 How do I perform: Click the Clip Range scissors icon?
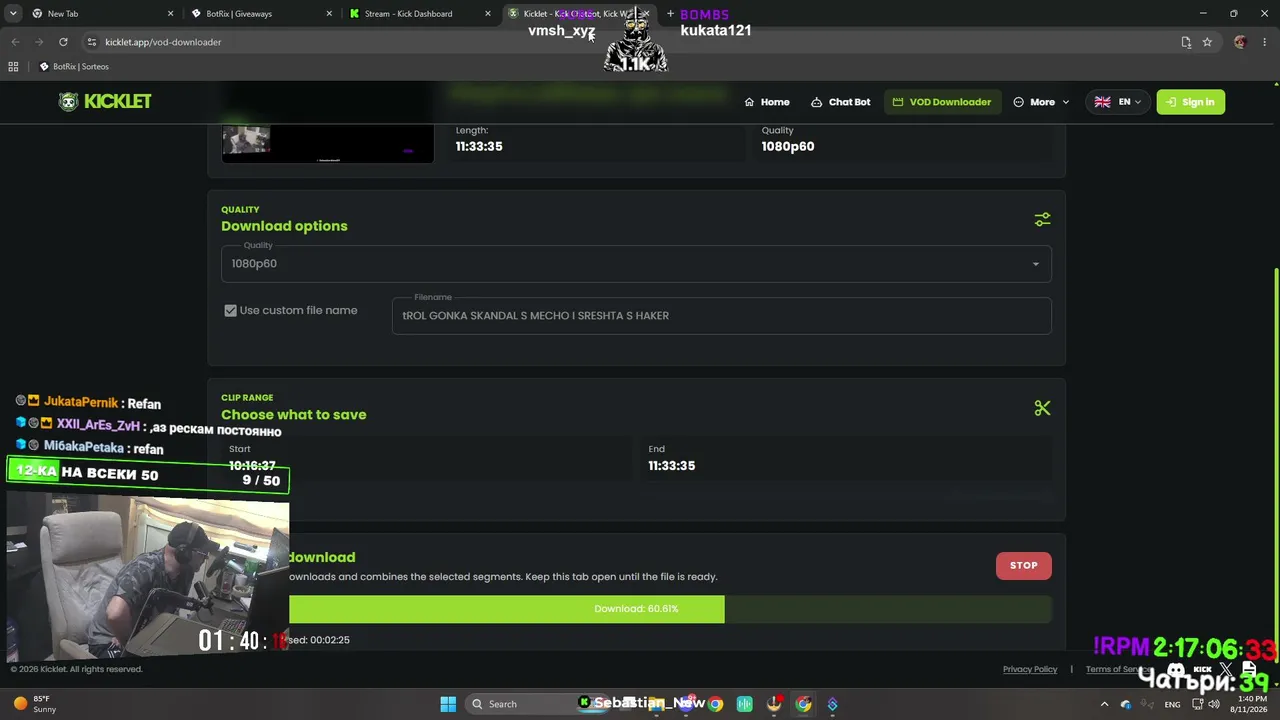point(1042,408)
